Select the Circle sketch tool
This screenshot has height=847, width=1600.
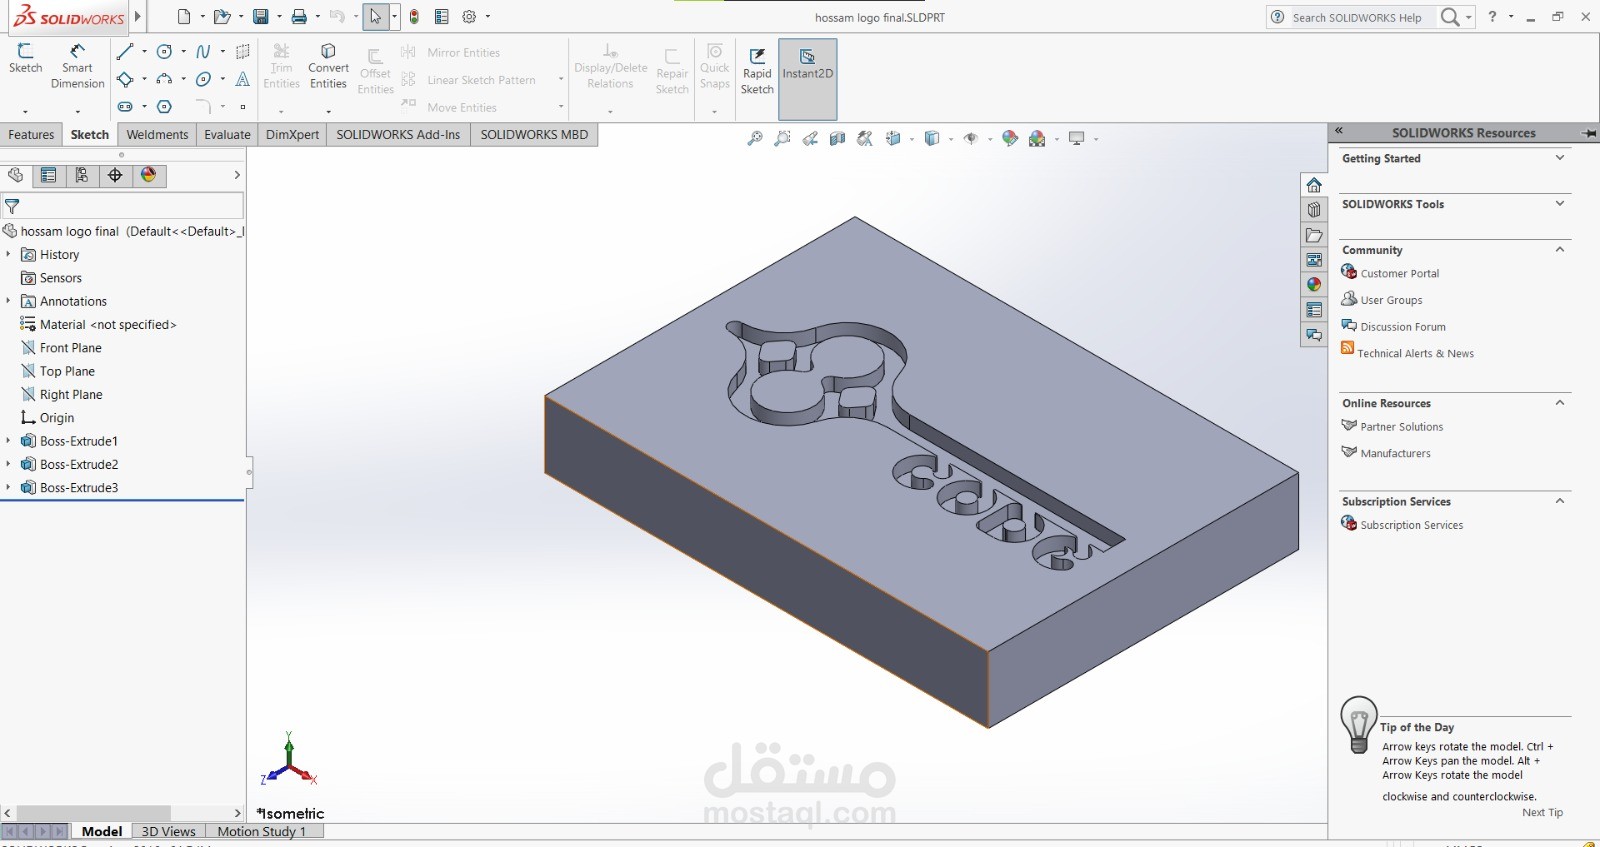tap(165, 52)
